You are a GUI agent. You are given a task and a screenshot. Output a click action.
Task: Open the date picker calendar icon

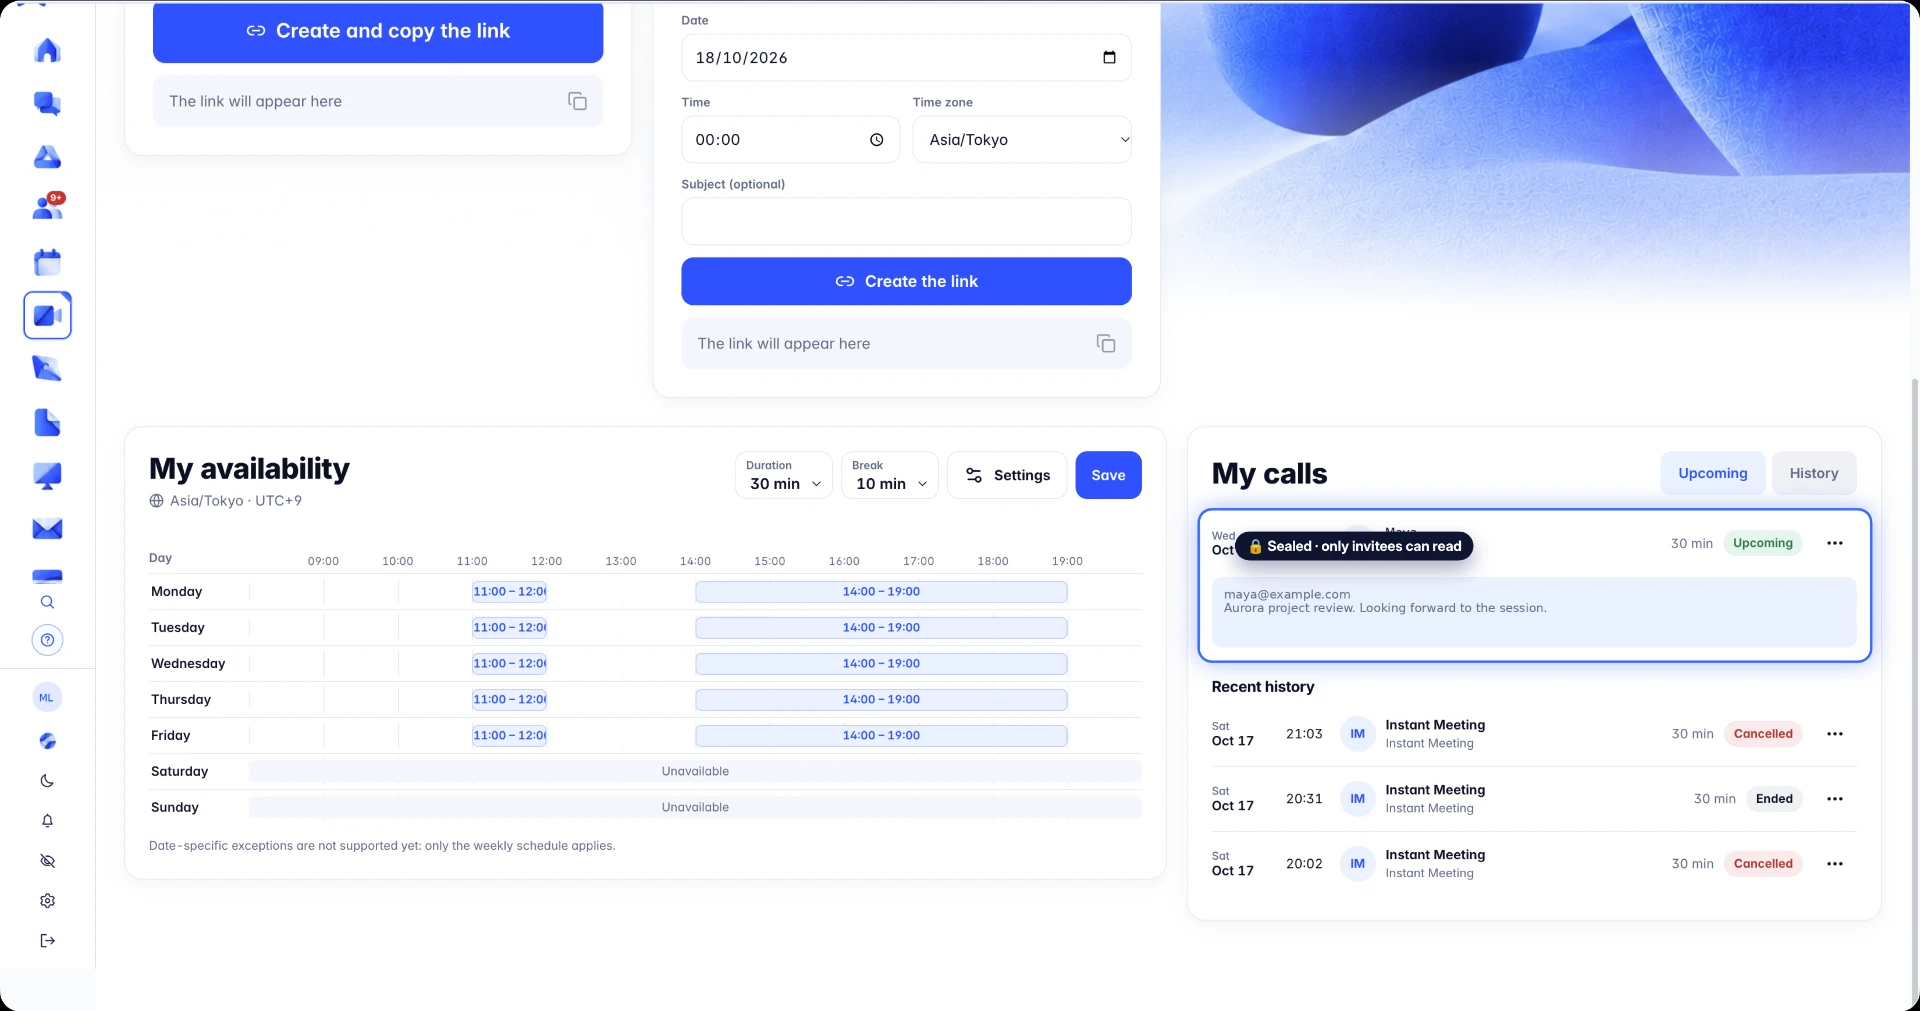pyautogui.click(x=1109, y=57)
